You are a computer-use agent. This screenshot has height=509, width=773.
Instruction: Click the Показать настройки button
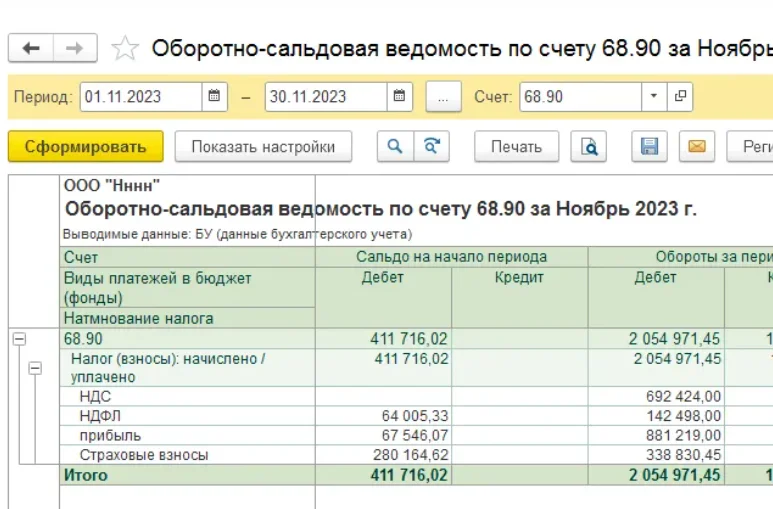click(x=263, y=147)
